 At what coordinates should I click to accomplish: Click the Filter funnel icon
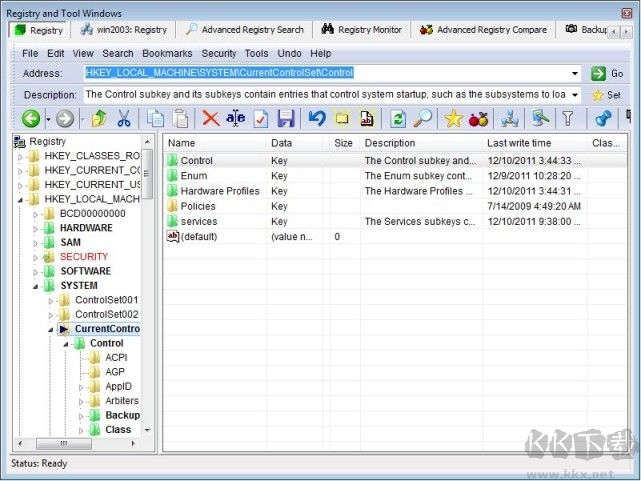[x=568, y=119]
